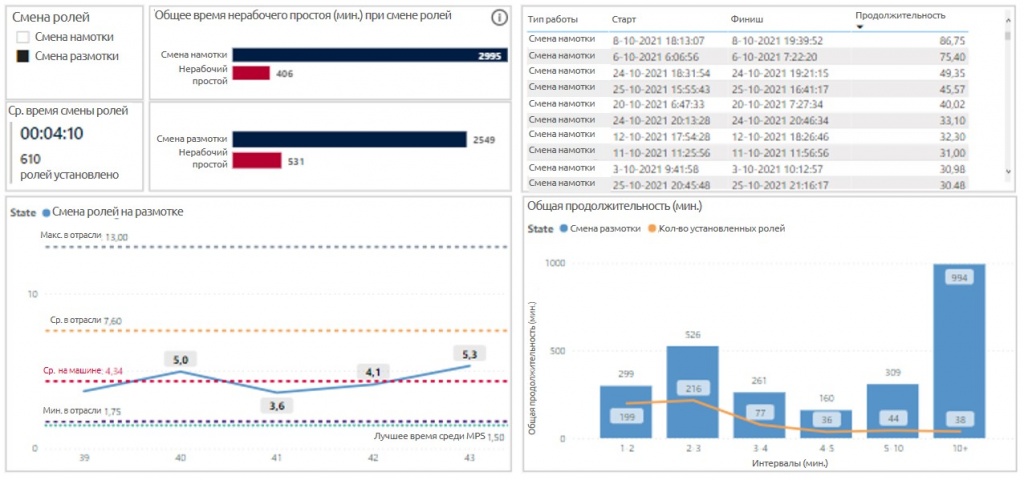
Task: Click the Ср. на машине 4,34 line label
Action: click(83, 370)
